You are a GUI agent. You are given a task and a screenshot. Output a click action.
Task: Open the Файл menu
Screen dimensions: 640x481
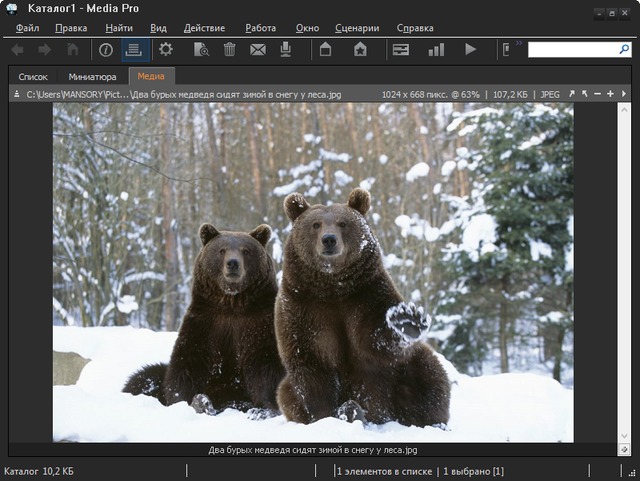27,28
